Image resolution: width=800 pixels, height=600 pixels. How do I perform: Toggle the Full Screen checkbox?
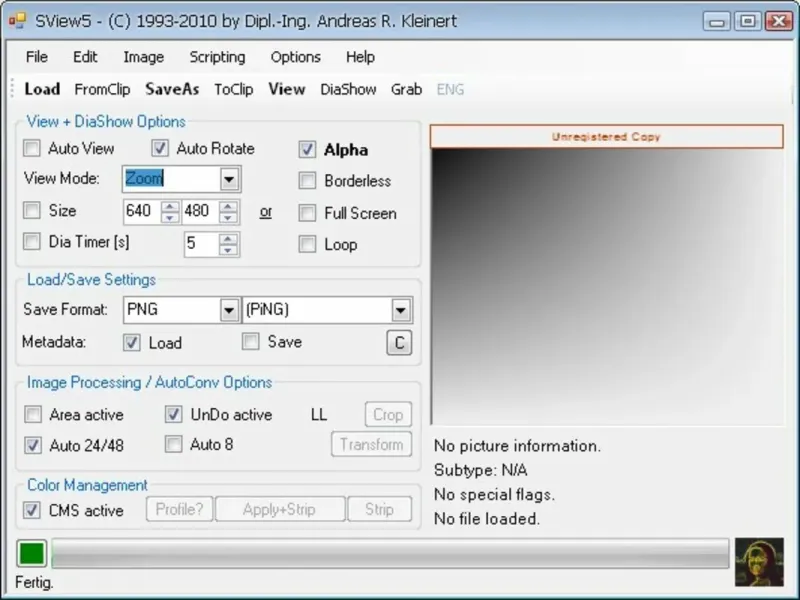[x=307, y=213]
